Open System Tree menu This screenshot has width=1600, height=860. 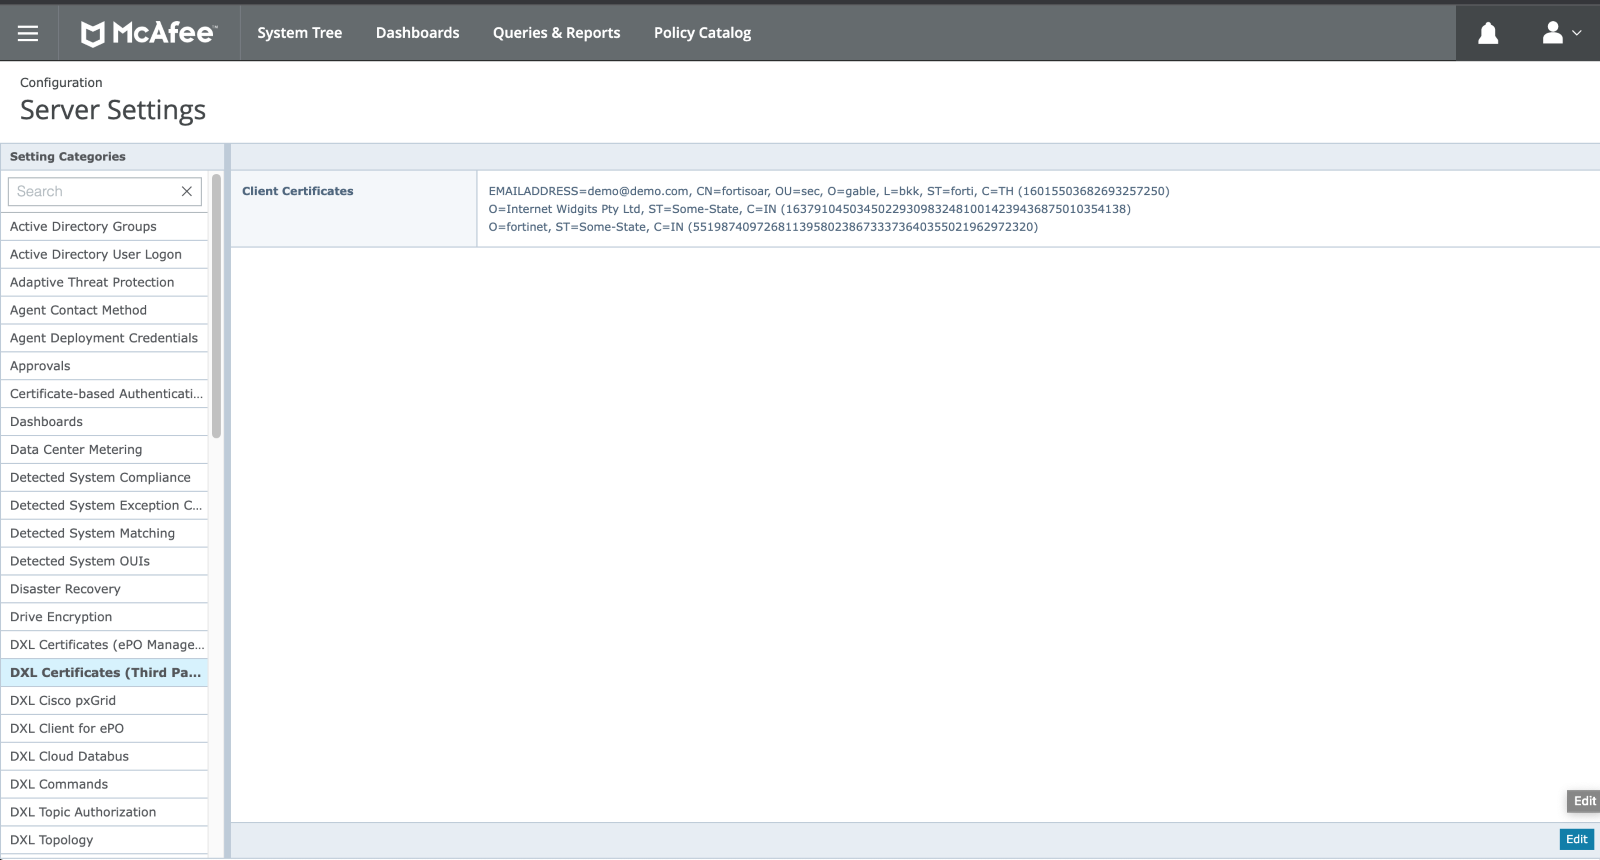[x=299, y=33]
